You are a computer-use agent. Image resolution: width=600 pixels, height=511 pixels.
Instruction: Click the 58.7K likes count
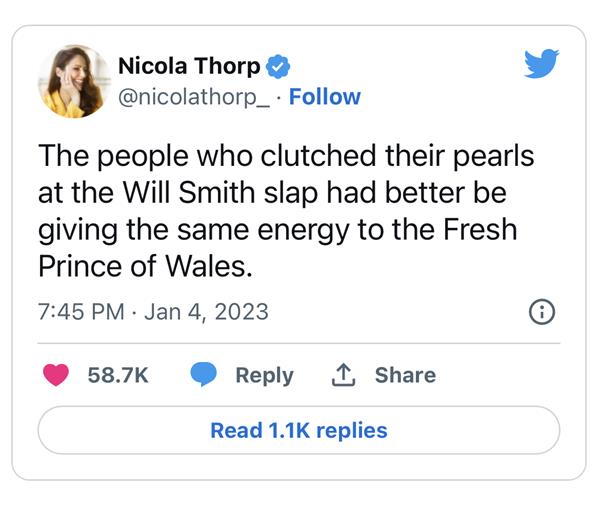click(118, 375)
